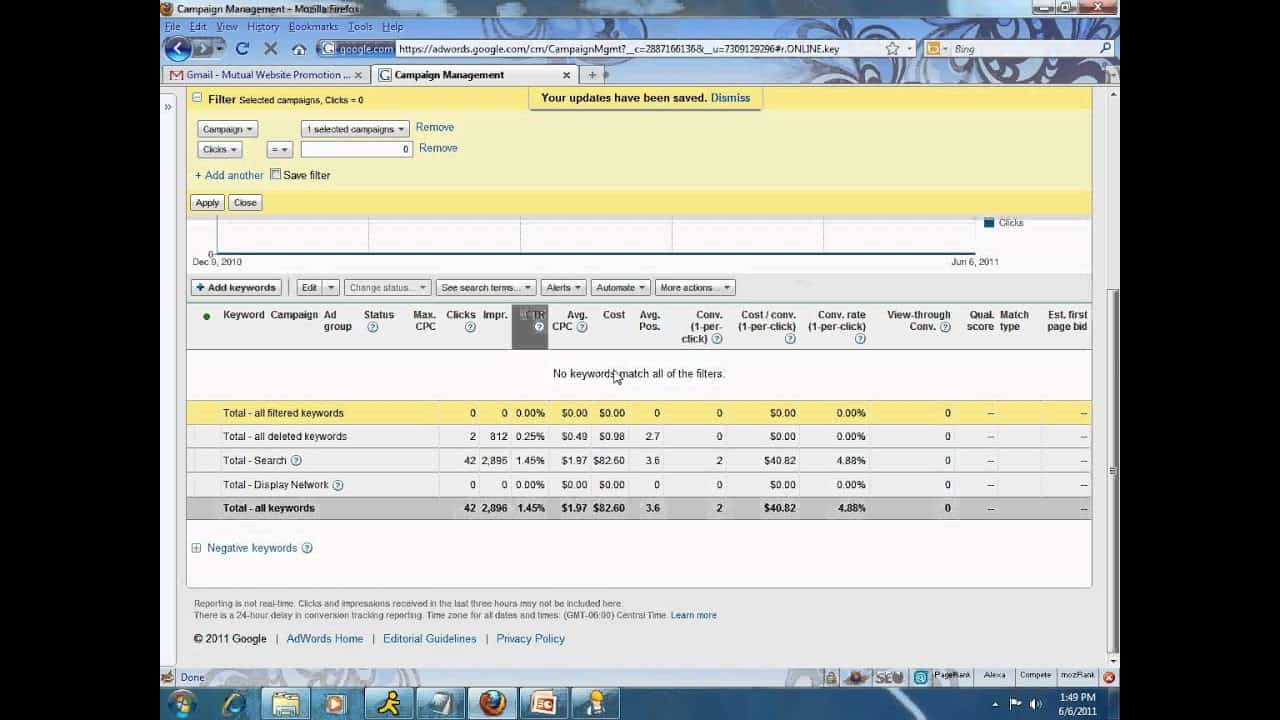
Task: Open PowerPoint from the taskbar
Action: [x=543, y=703]
